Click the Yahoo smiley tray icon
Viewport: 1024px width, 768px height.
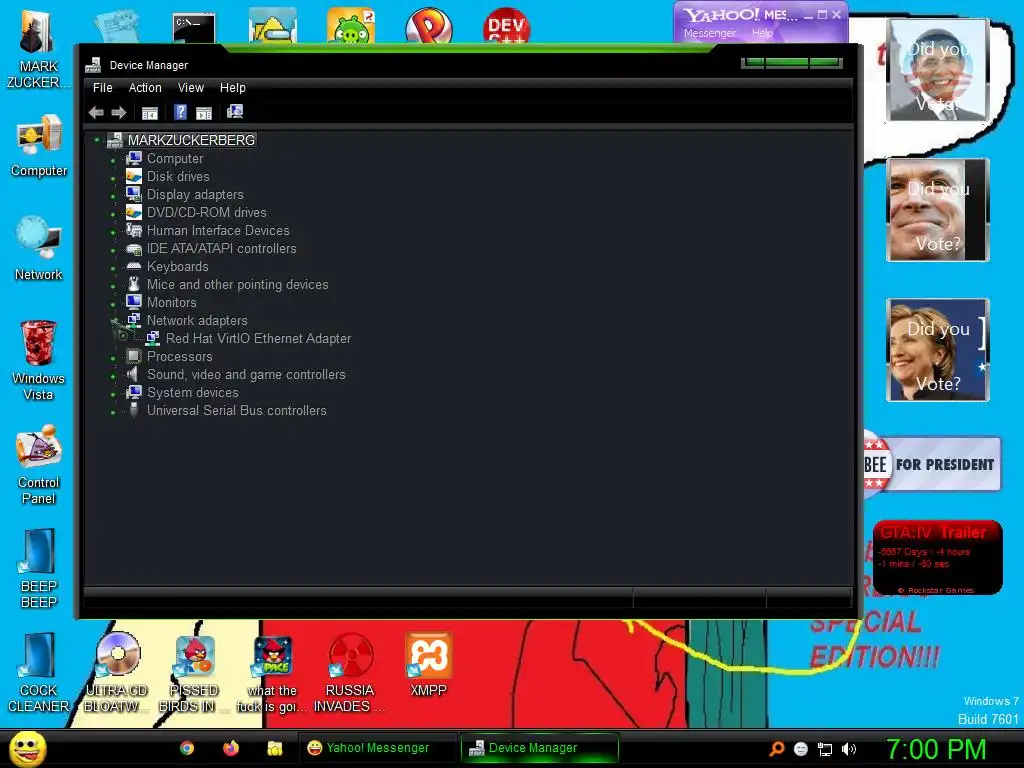[x=801, y=749]
